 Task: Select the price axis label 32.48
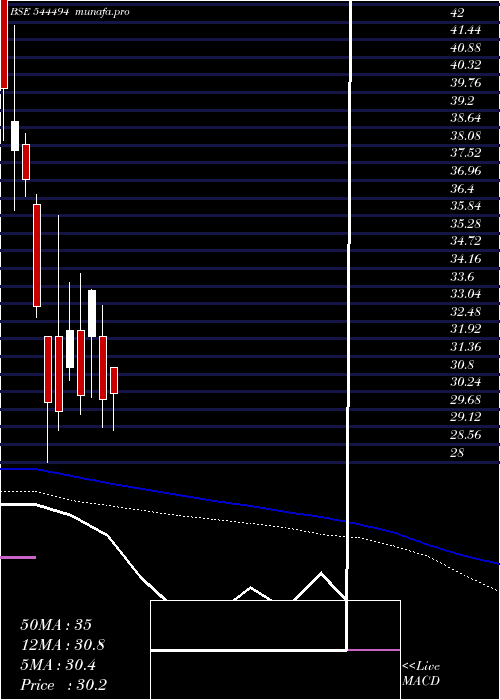click(x=465, y=311)
